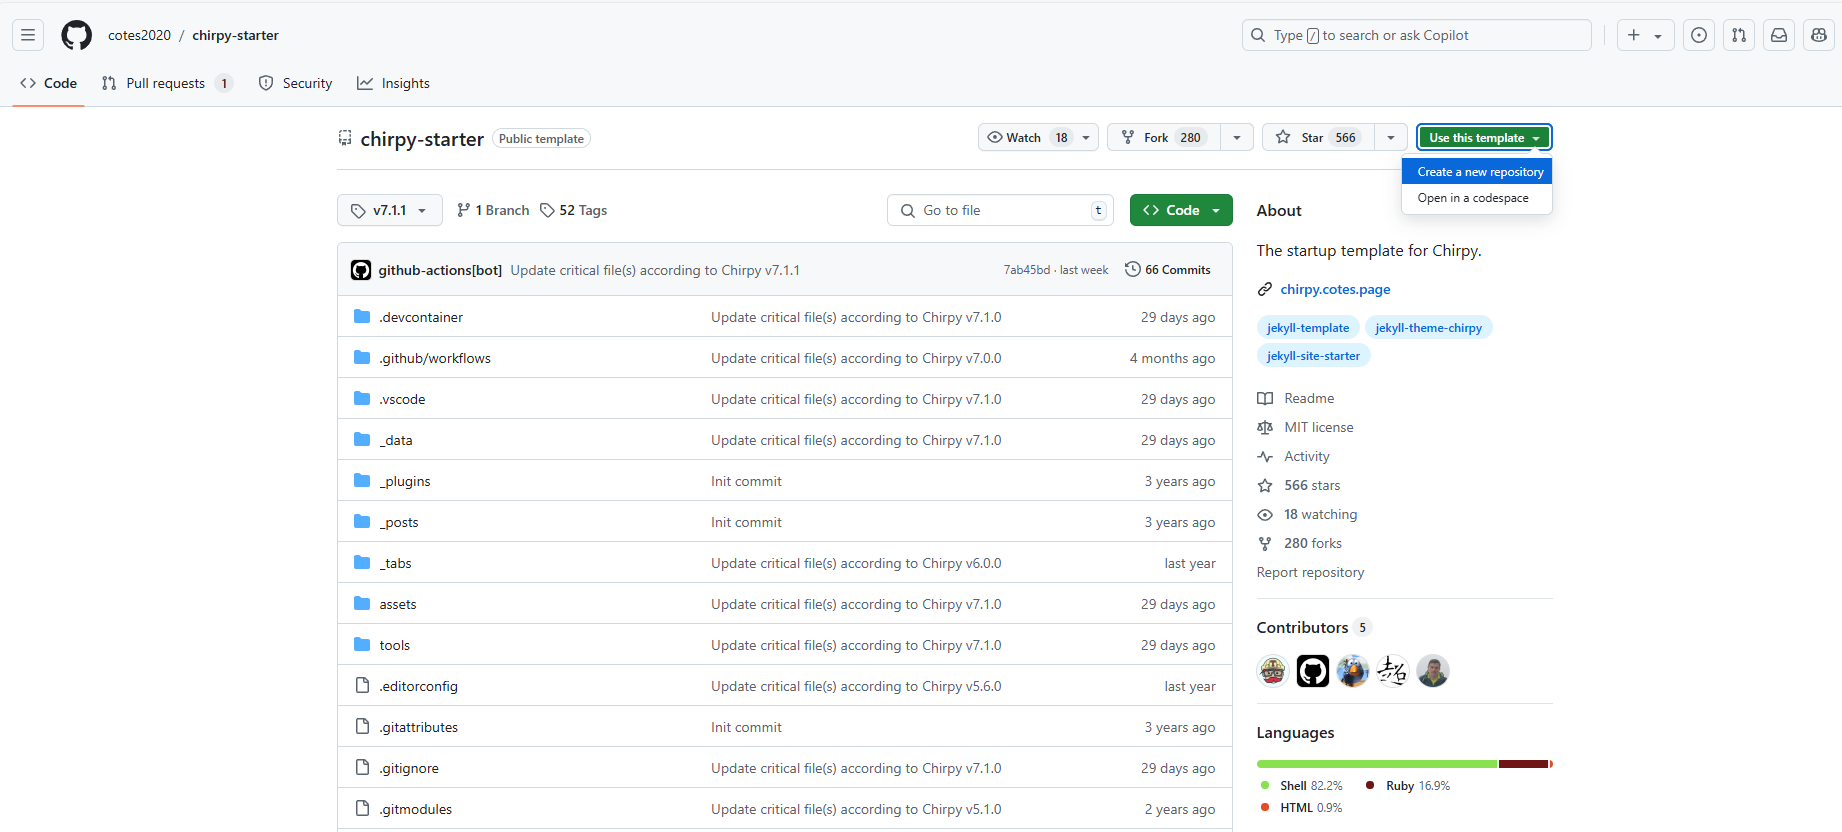The width and height of the screenshot is (1842, 832).
Task: Open the tools folder
Action: [x=395, y=645]
